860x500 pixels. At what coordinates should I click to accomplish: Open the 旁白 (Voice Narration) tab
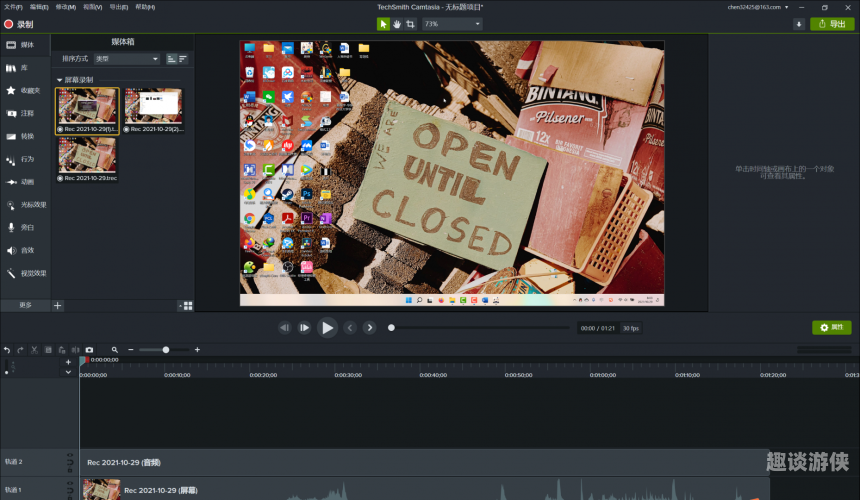tap(25, 228)
